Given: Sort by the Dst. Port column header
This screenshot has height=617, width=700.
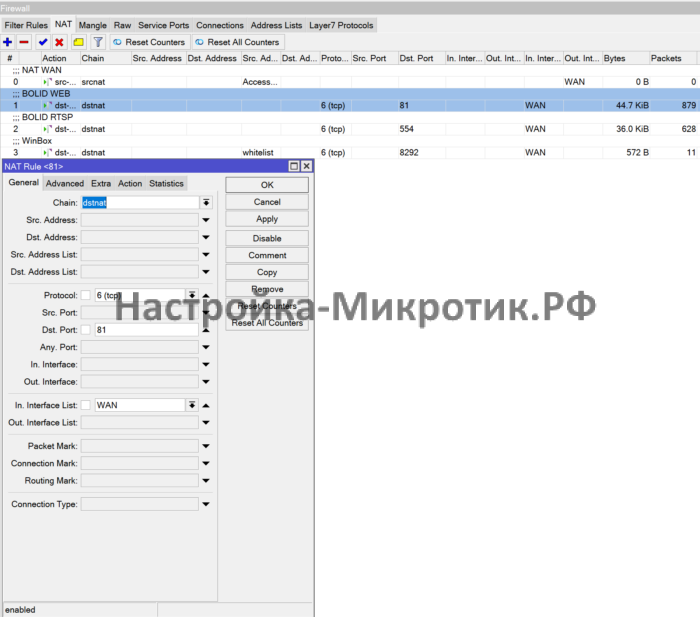Looking at the screenshot, I should [421, 58].
